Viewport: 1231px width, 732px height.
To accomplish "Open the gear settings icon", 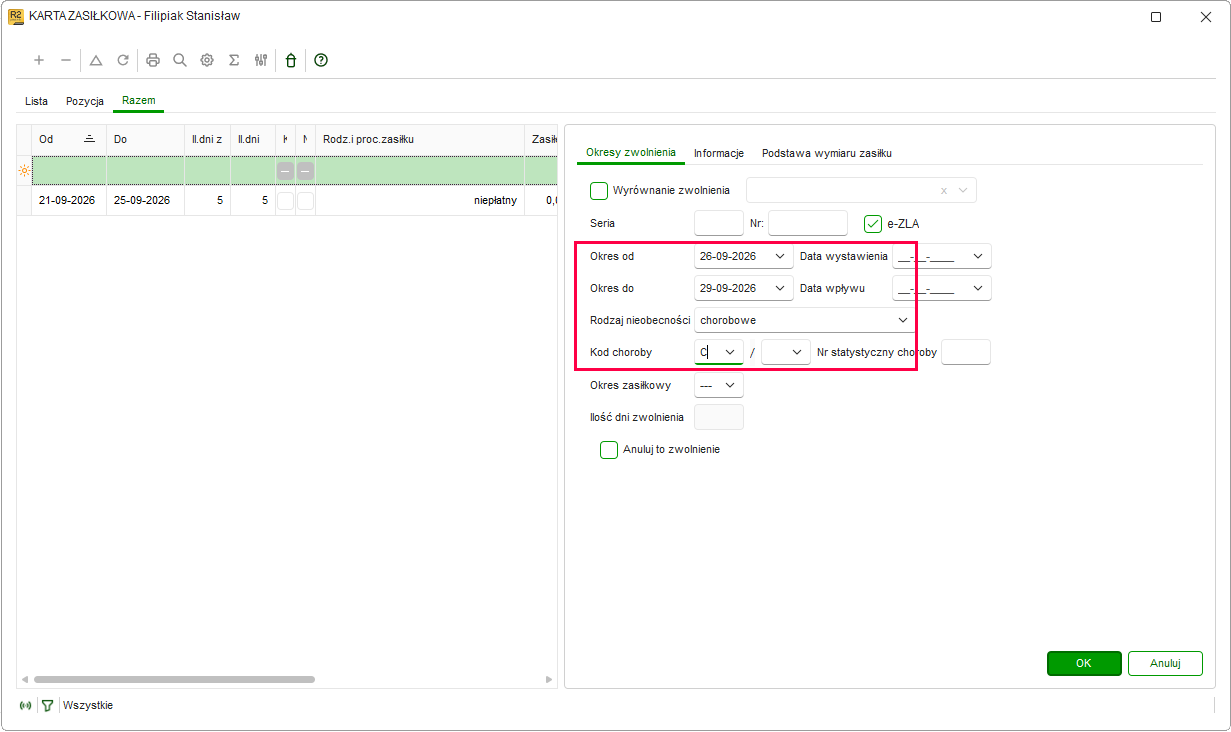I will (x=207, y=60).
